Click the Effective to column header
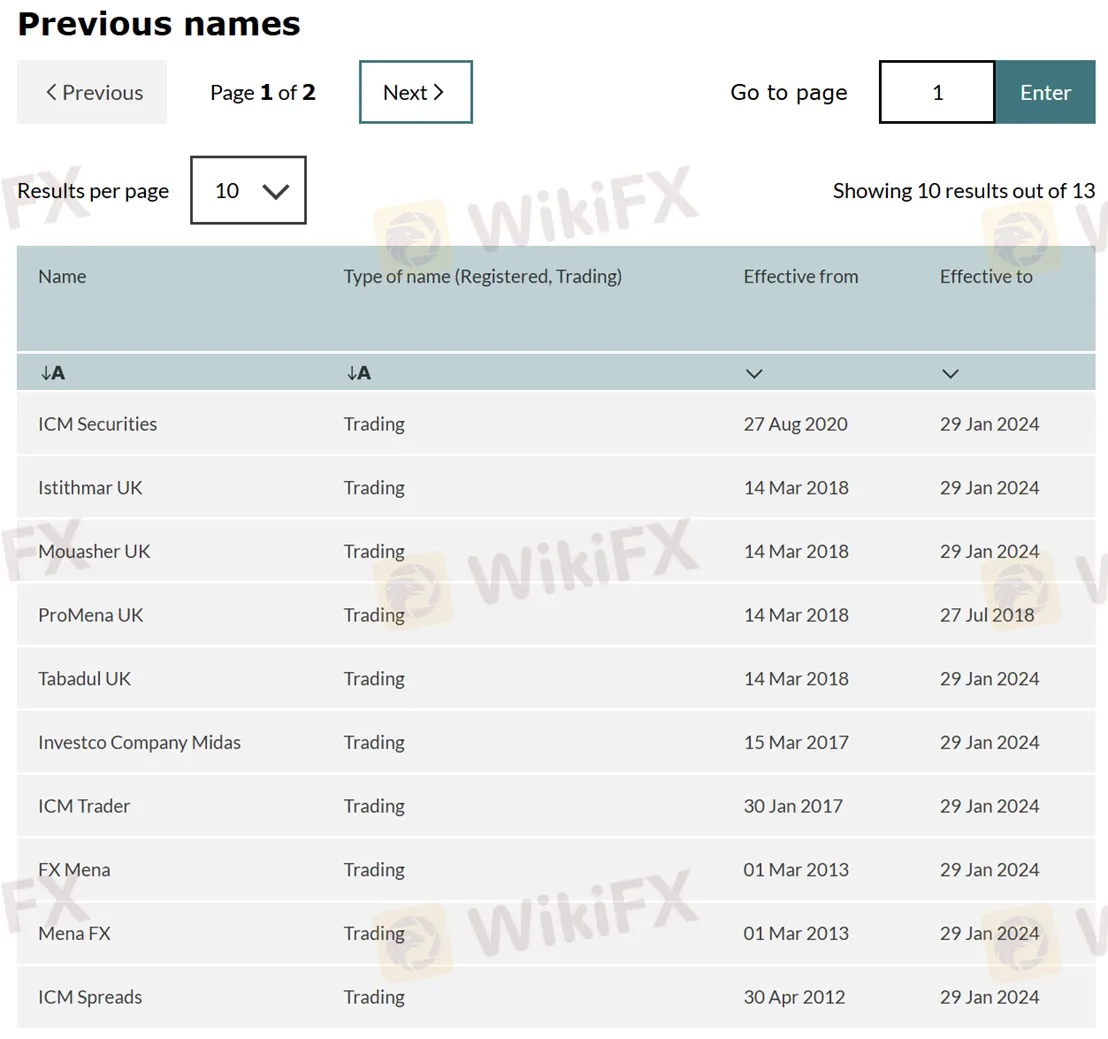Viewport: 1108px width, 1039px height. click(x=986, y=276)
